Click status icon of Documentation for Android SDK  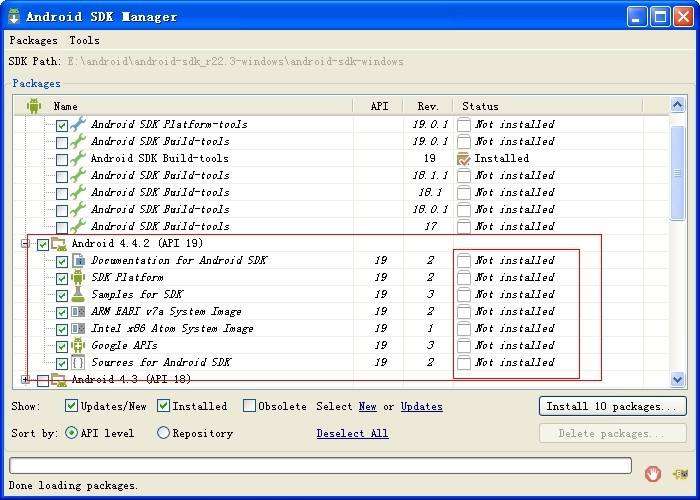click(464, 260)
